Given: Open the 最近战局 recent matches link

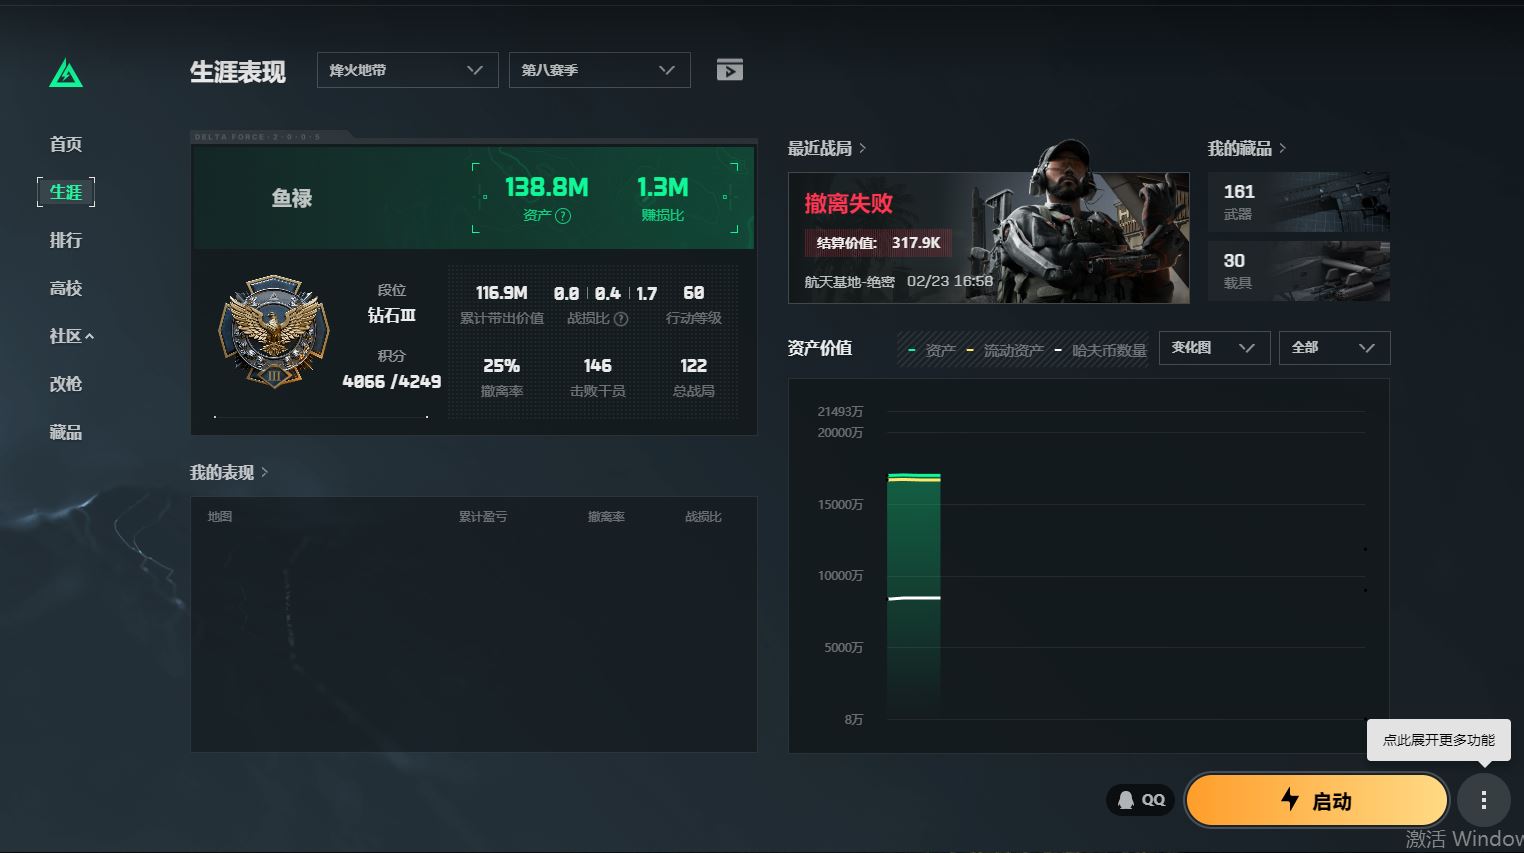Looking at the screenshot, I should 826,149.
